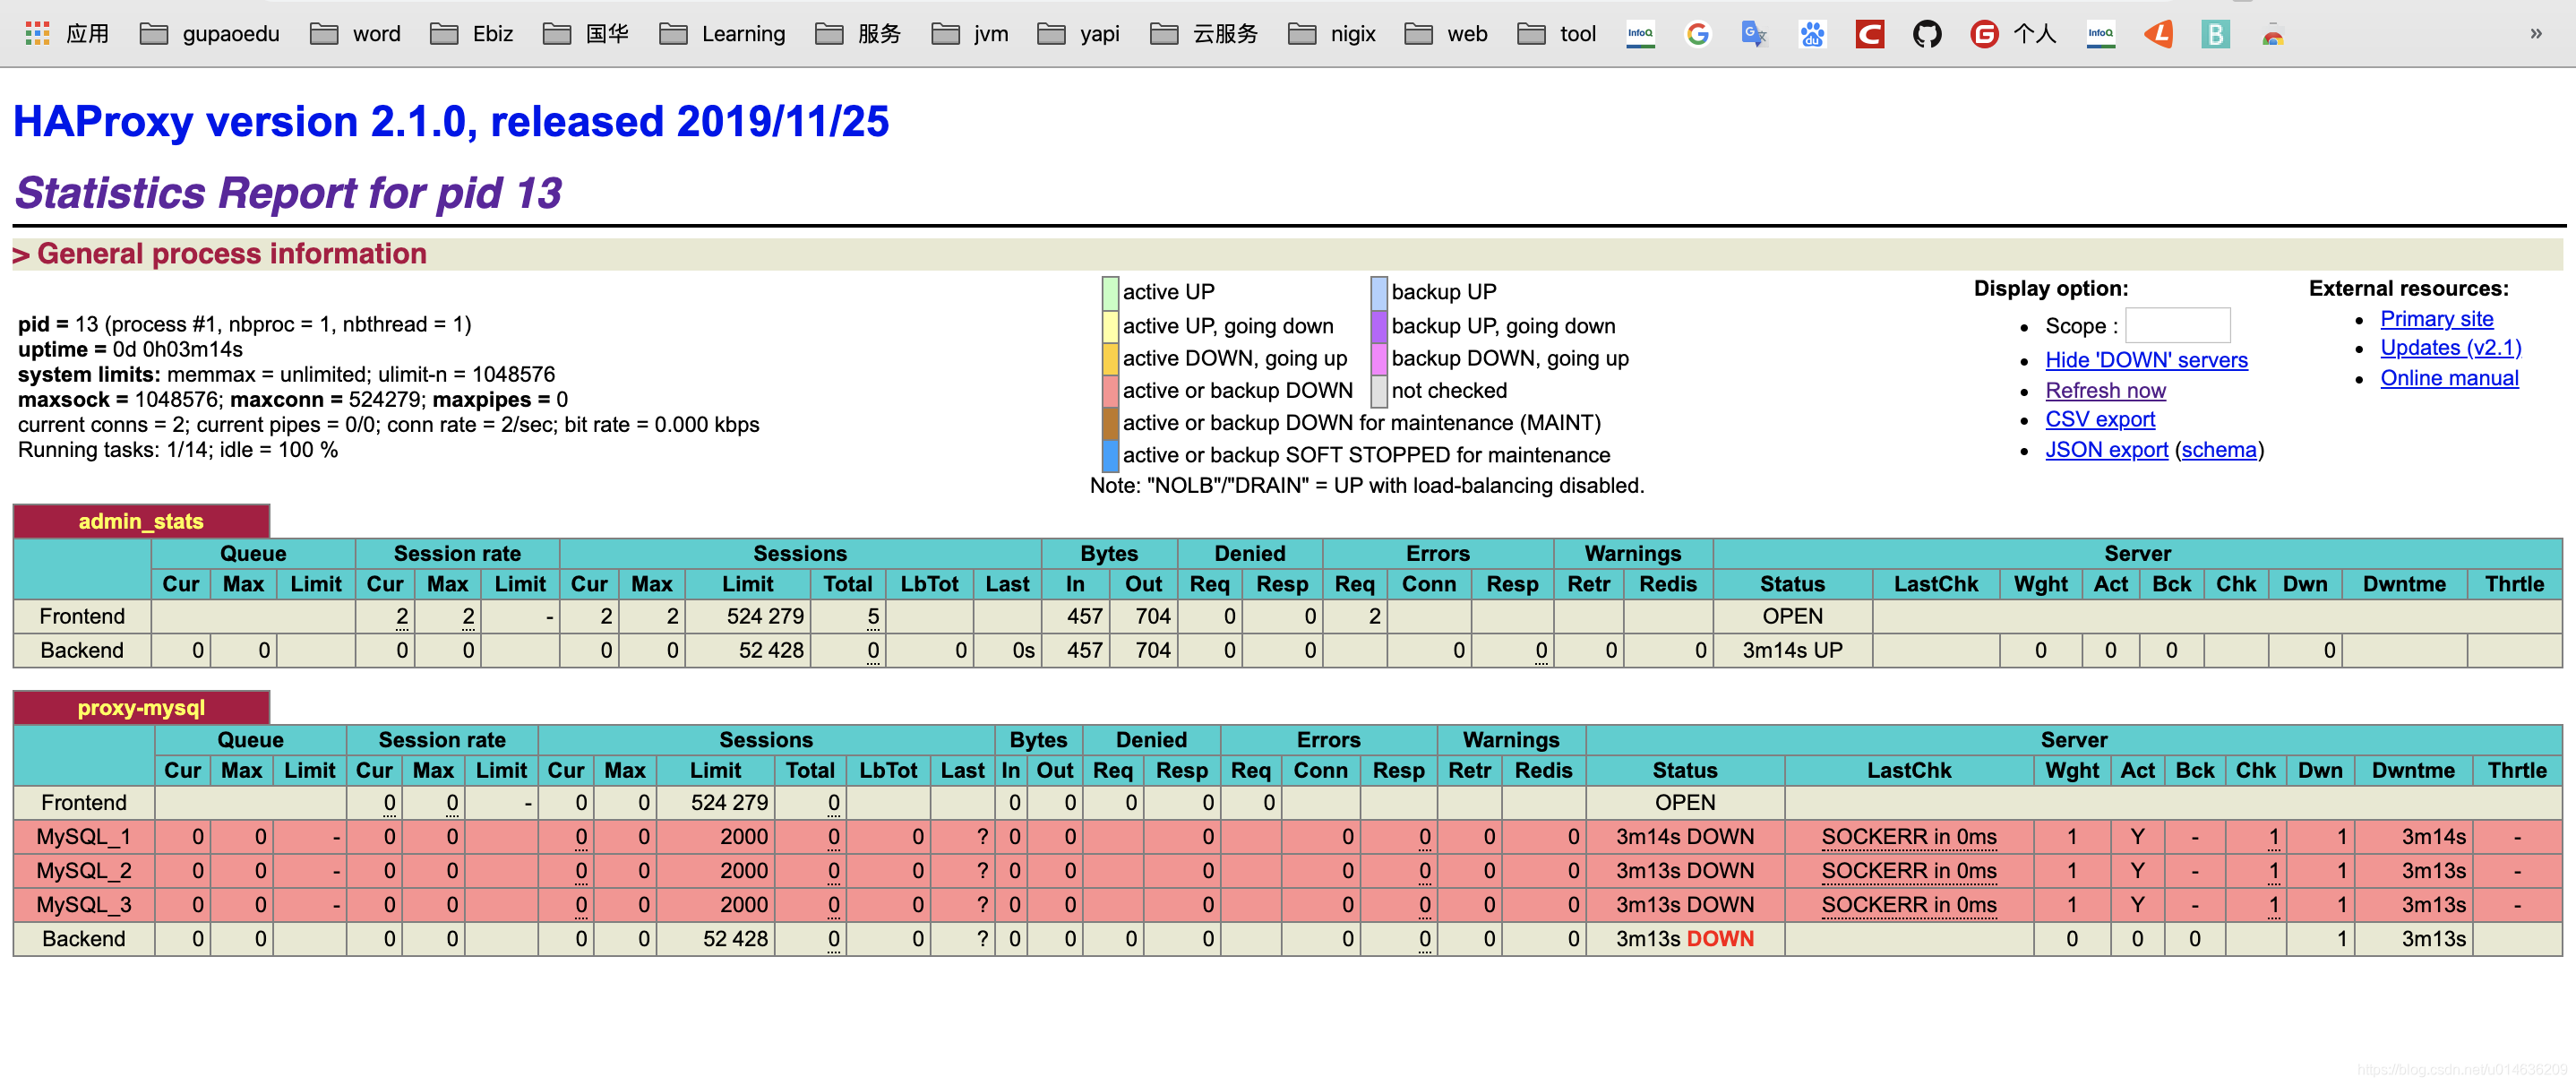Open the JSON export link
This screenshot has width=2576, height=1086.
click(2106, 449)
